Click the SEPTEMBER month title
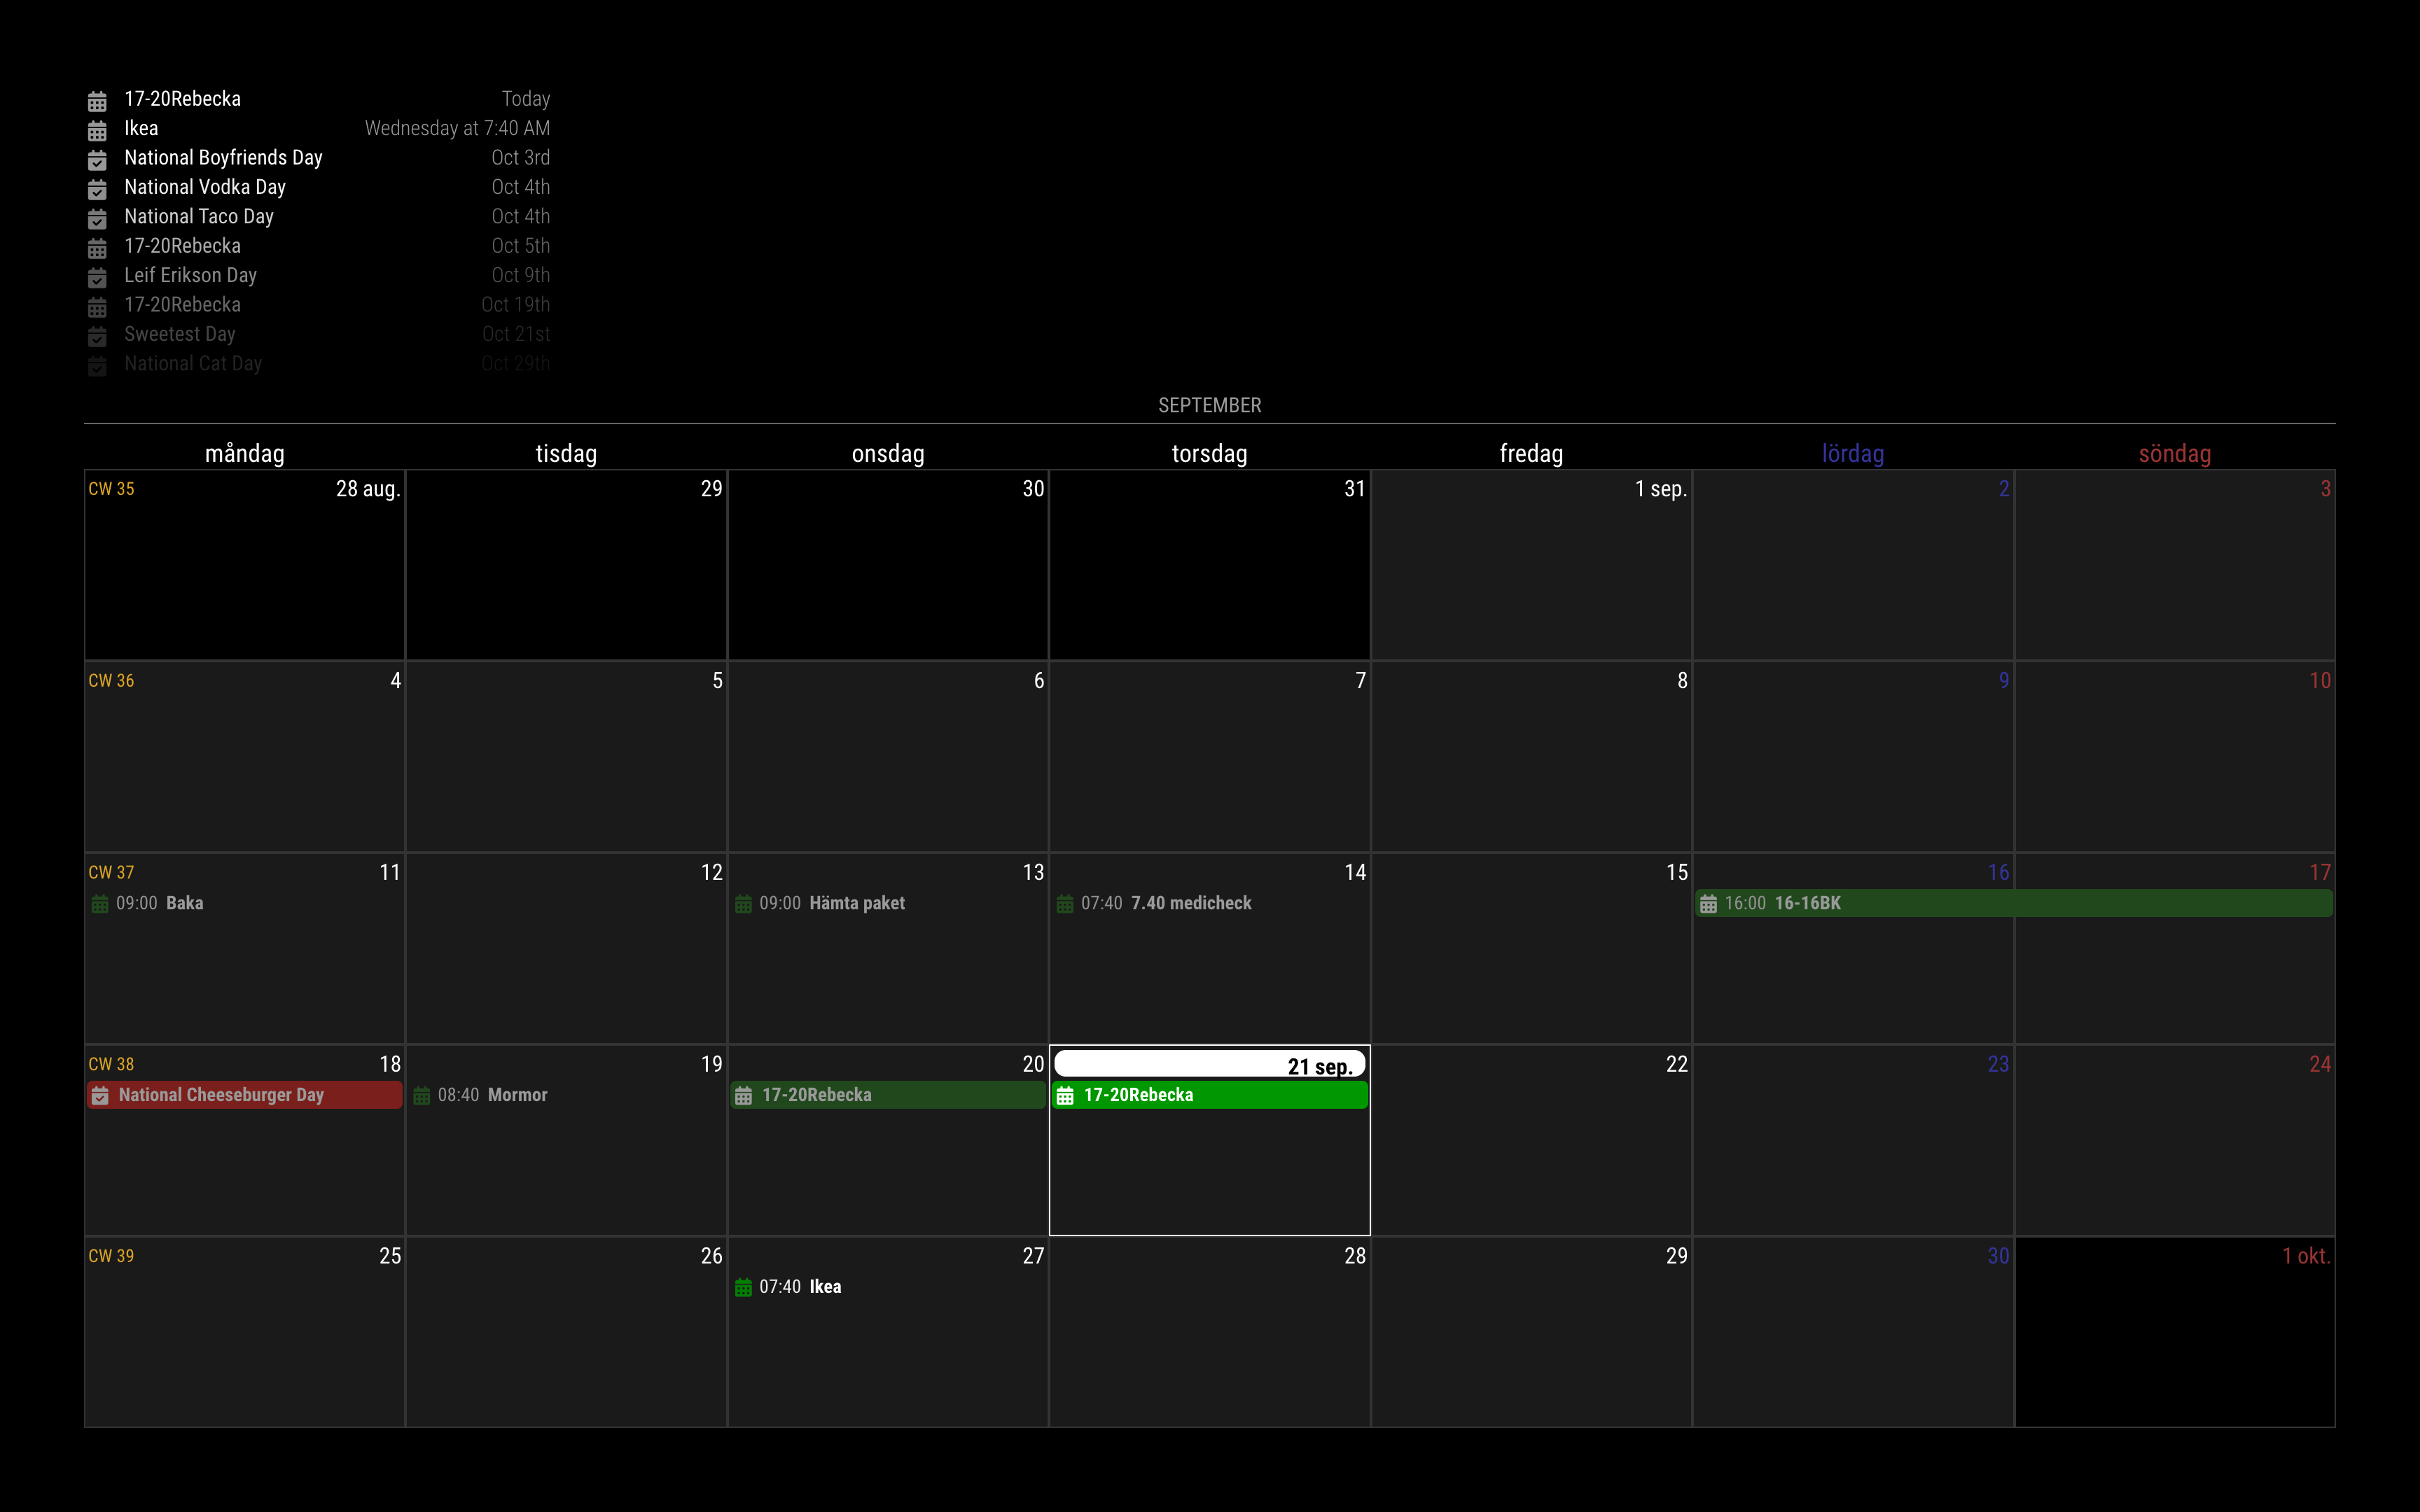2420x1512 pixels. pyautogui.click(x=1209, y=405)
